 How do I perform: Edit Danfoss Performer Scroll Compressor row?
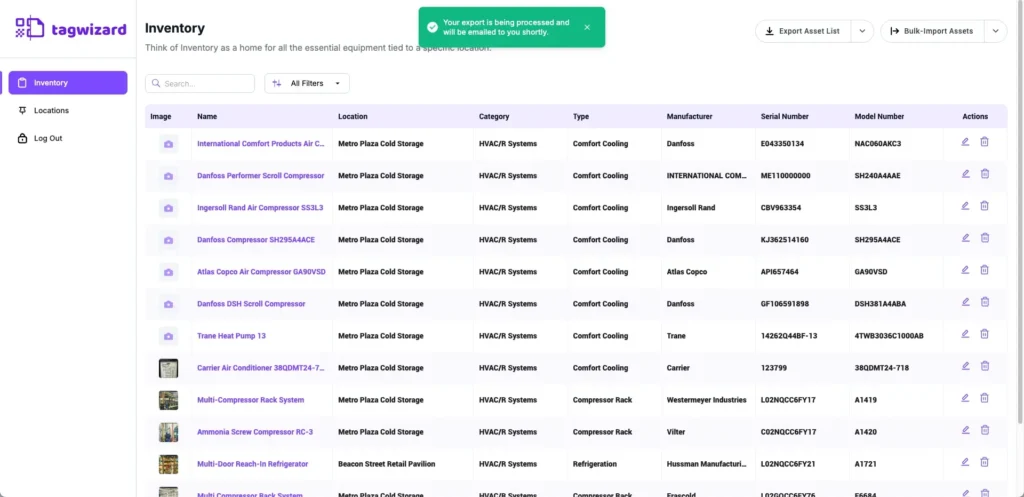965,174
